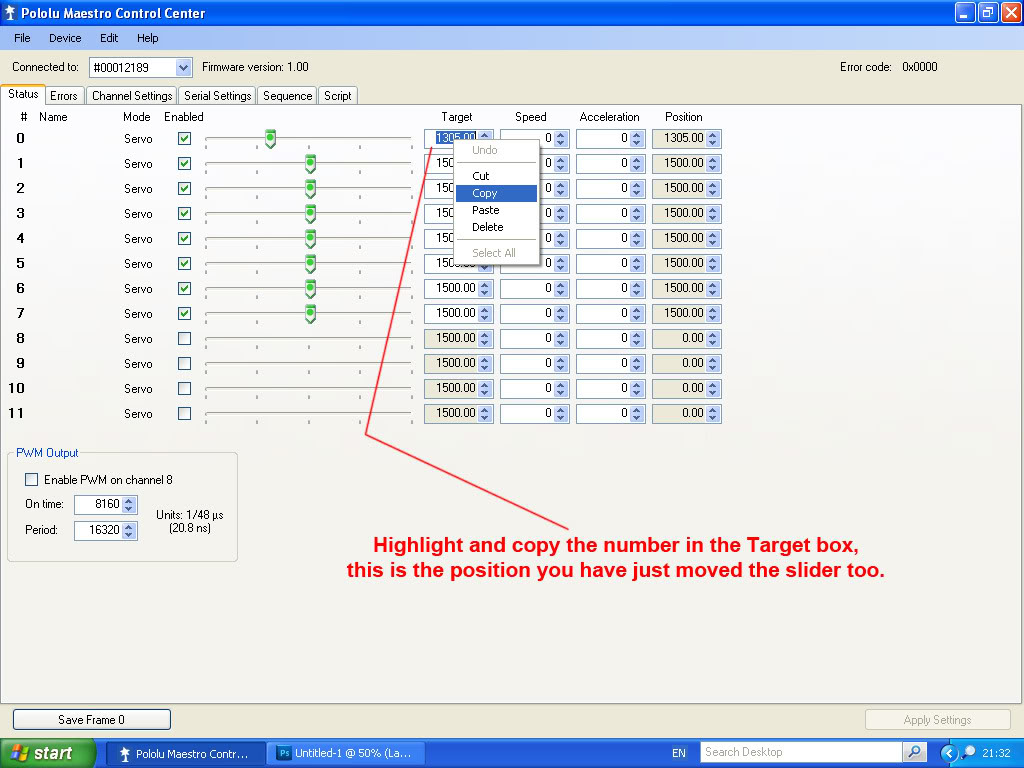Image resolution: width=1024 pixels, height=768 pixels.
Task: Click the Search Desktop field
Action: (x=801, y=752)
